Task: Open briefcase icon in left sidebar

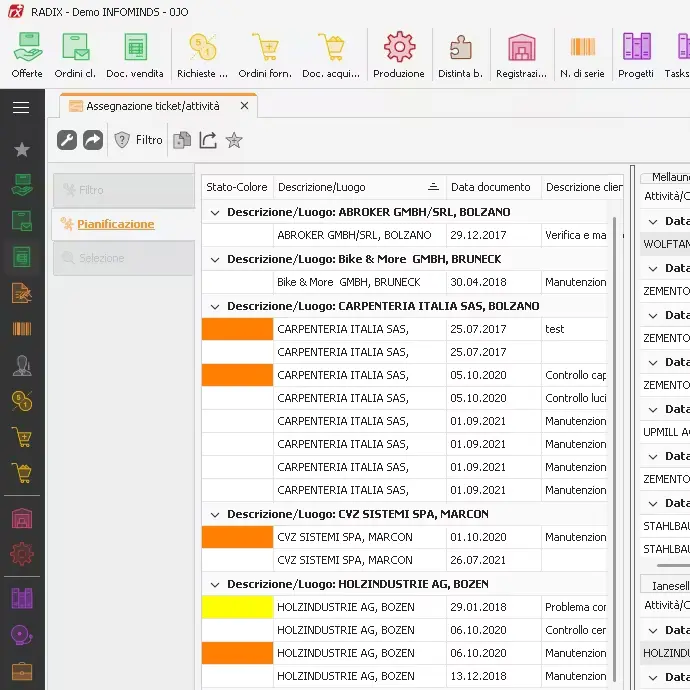Action: tap(22, 672)
